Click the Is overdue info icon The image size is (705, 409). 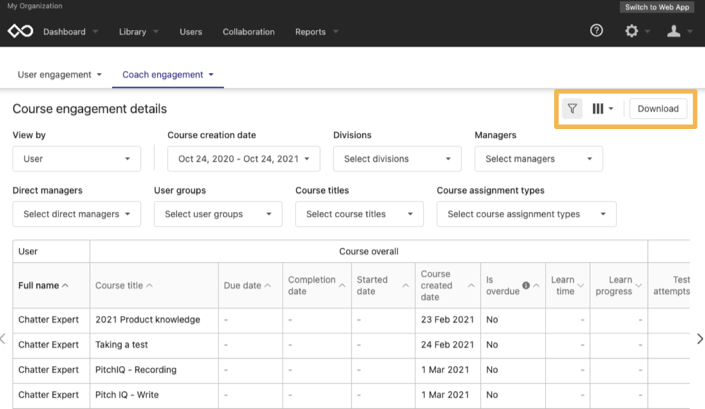pos(526,285)
